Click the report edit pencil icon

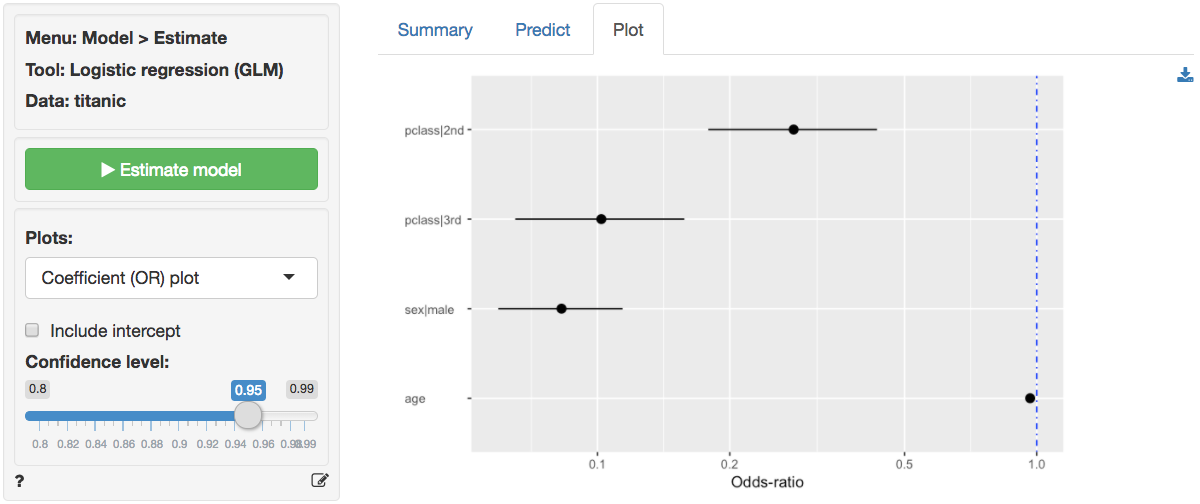320,480
